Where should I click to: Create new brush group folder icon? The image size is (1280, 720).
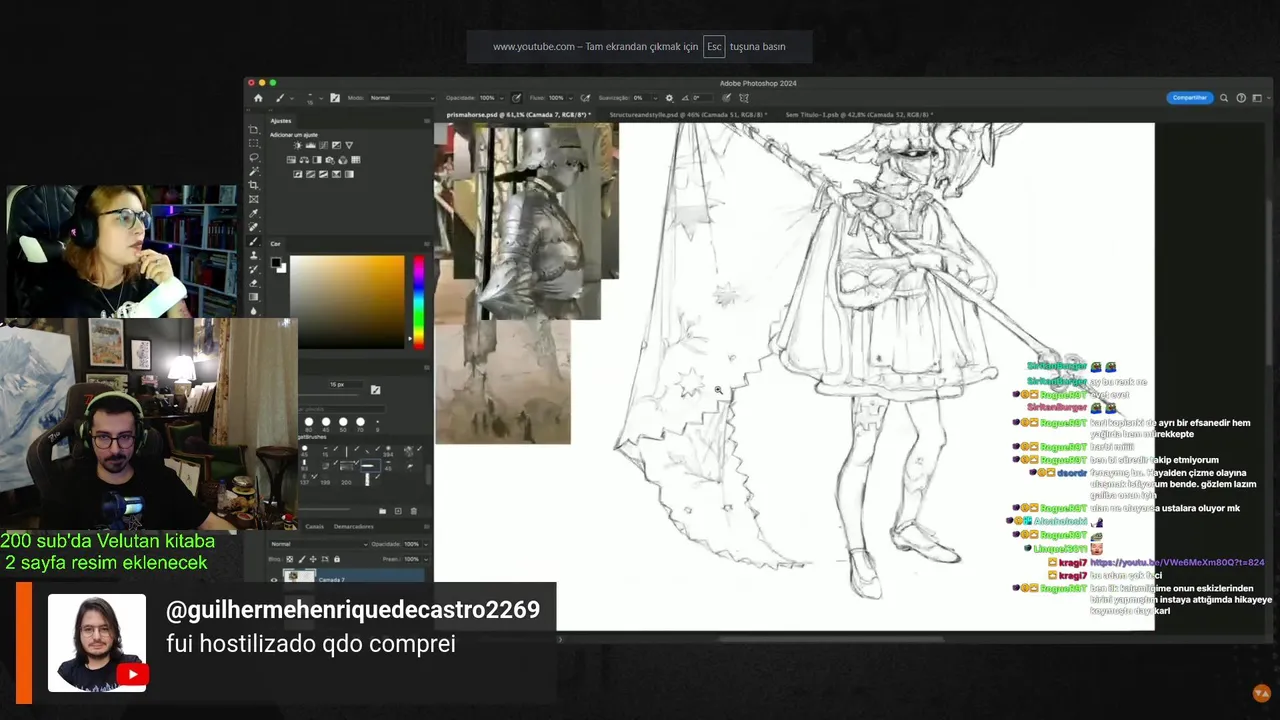[x=382, y=511]
